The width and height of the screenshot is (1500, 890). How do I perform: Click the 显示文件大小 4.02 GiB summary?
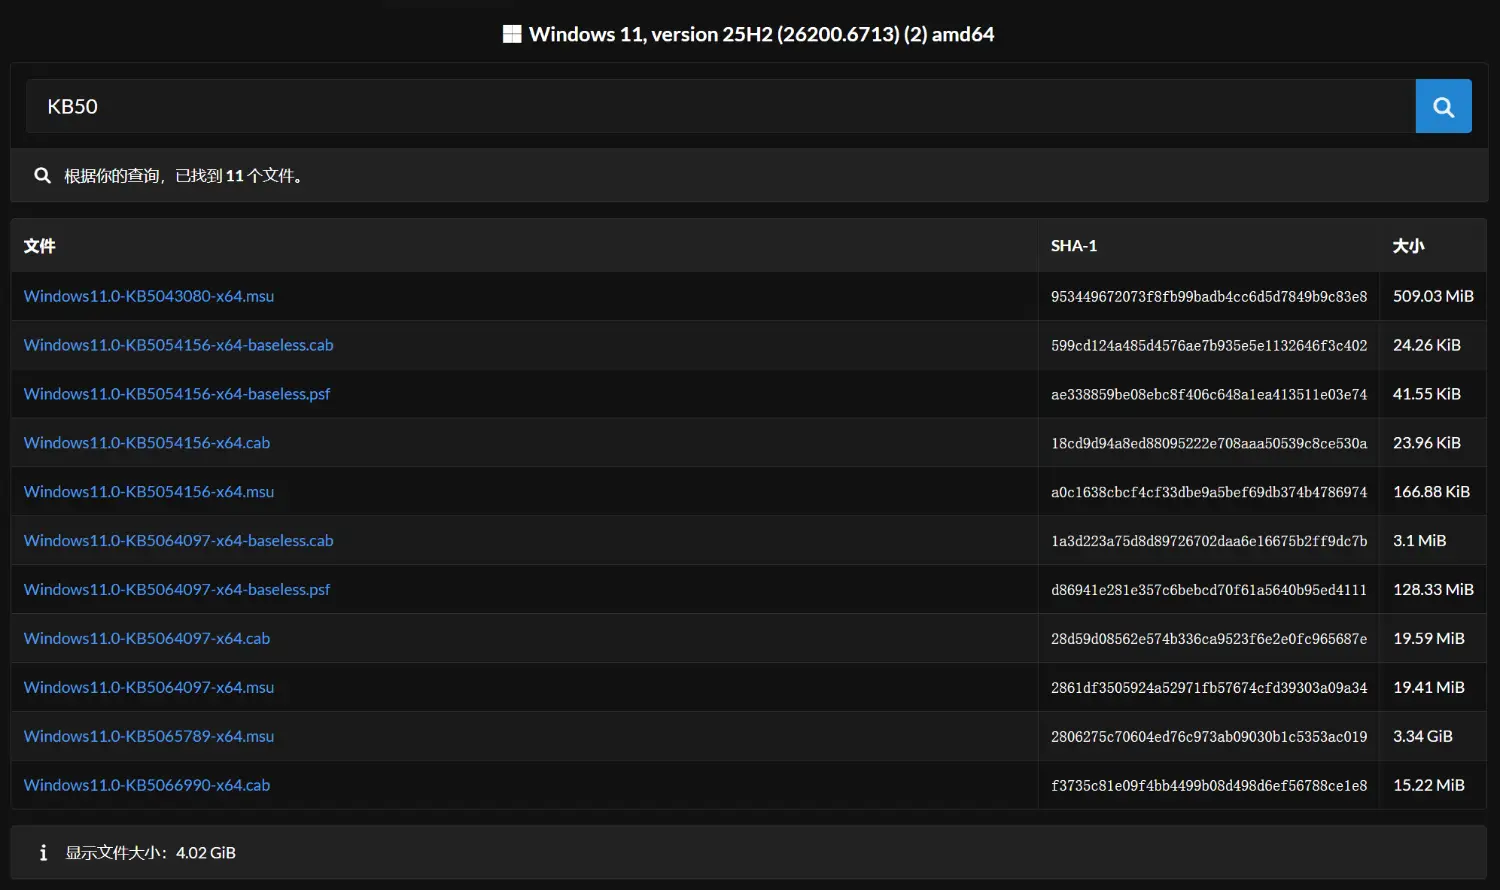[151, 853]
